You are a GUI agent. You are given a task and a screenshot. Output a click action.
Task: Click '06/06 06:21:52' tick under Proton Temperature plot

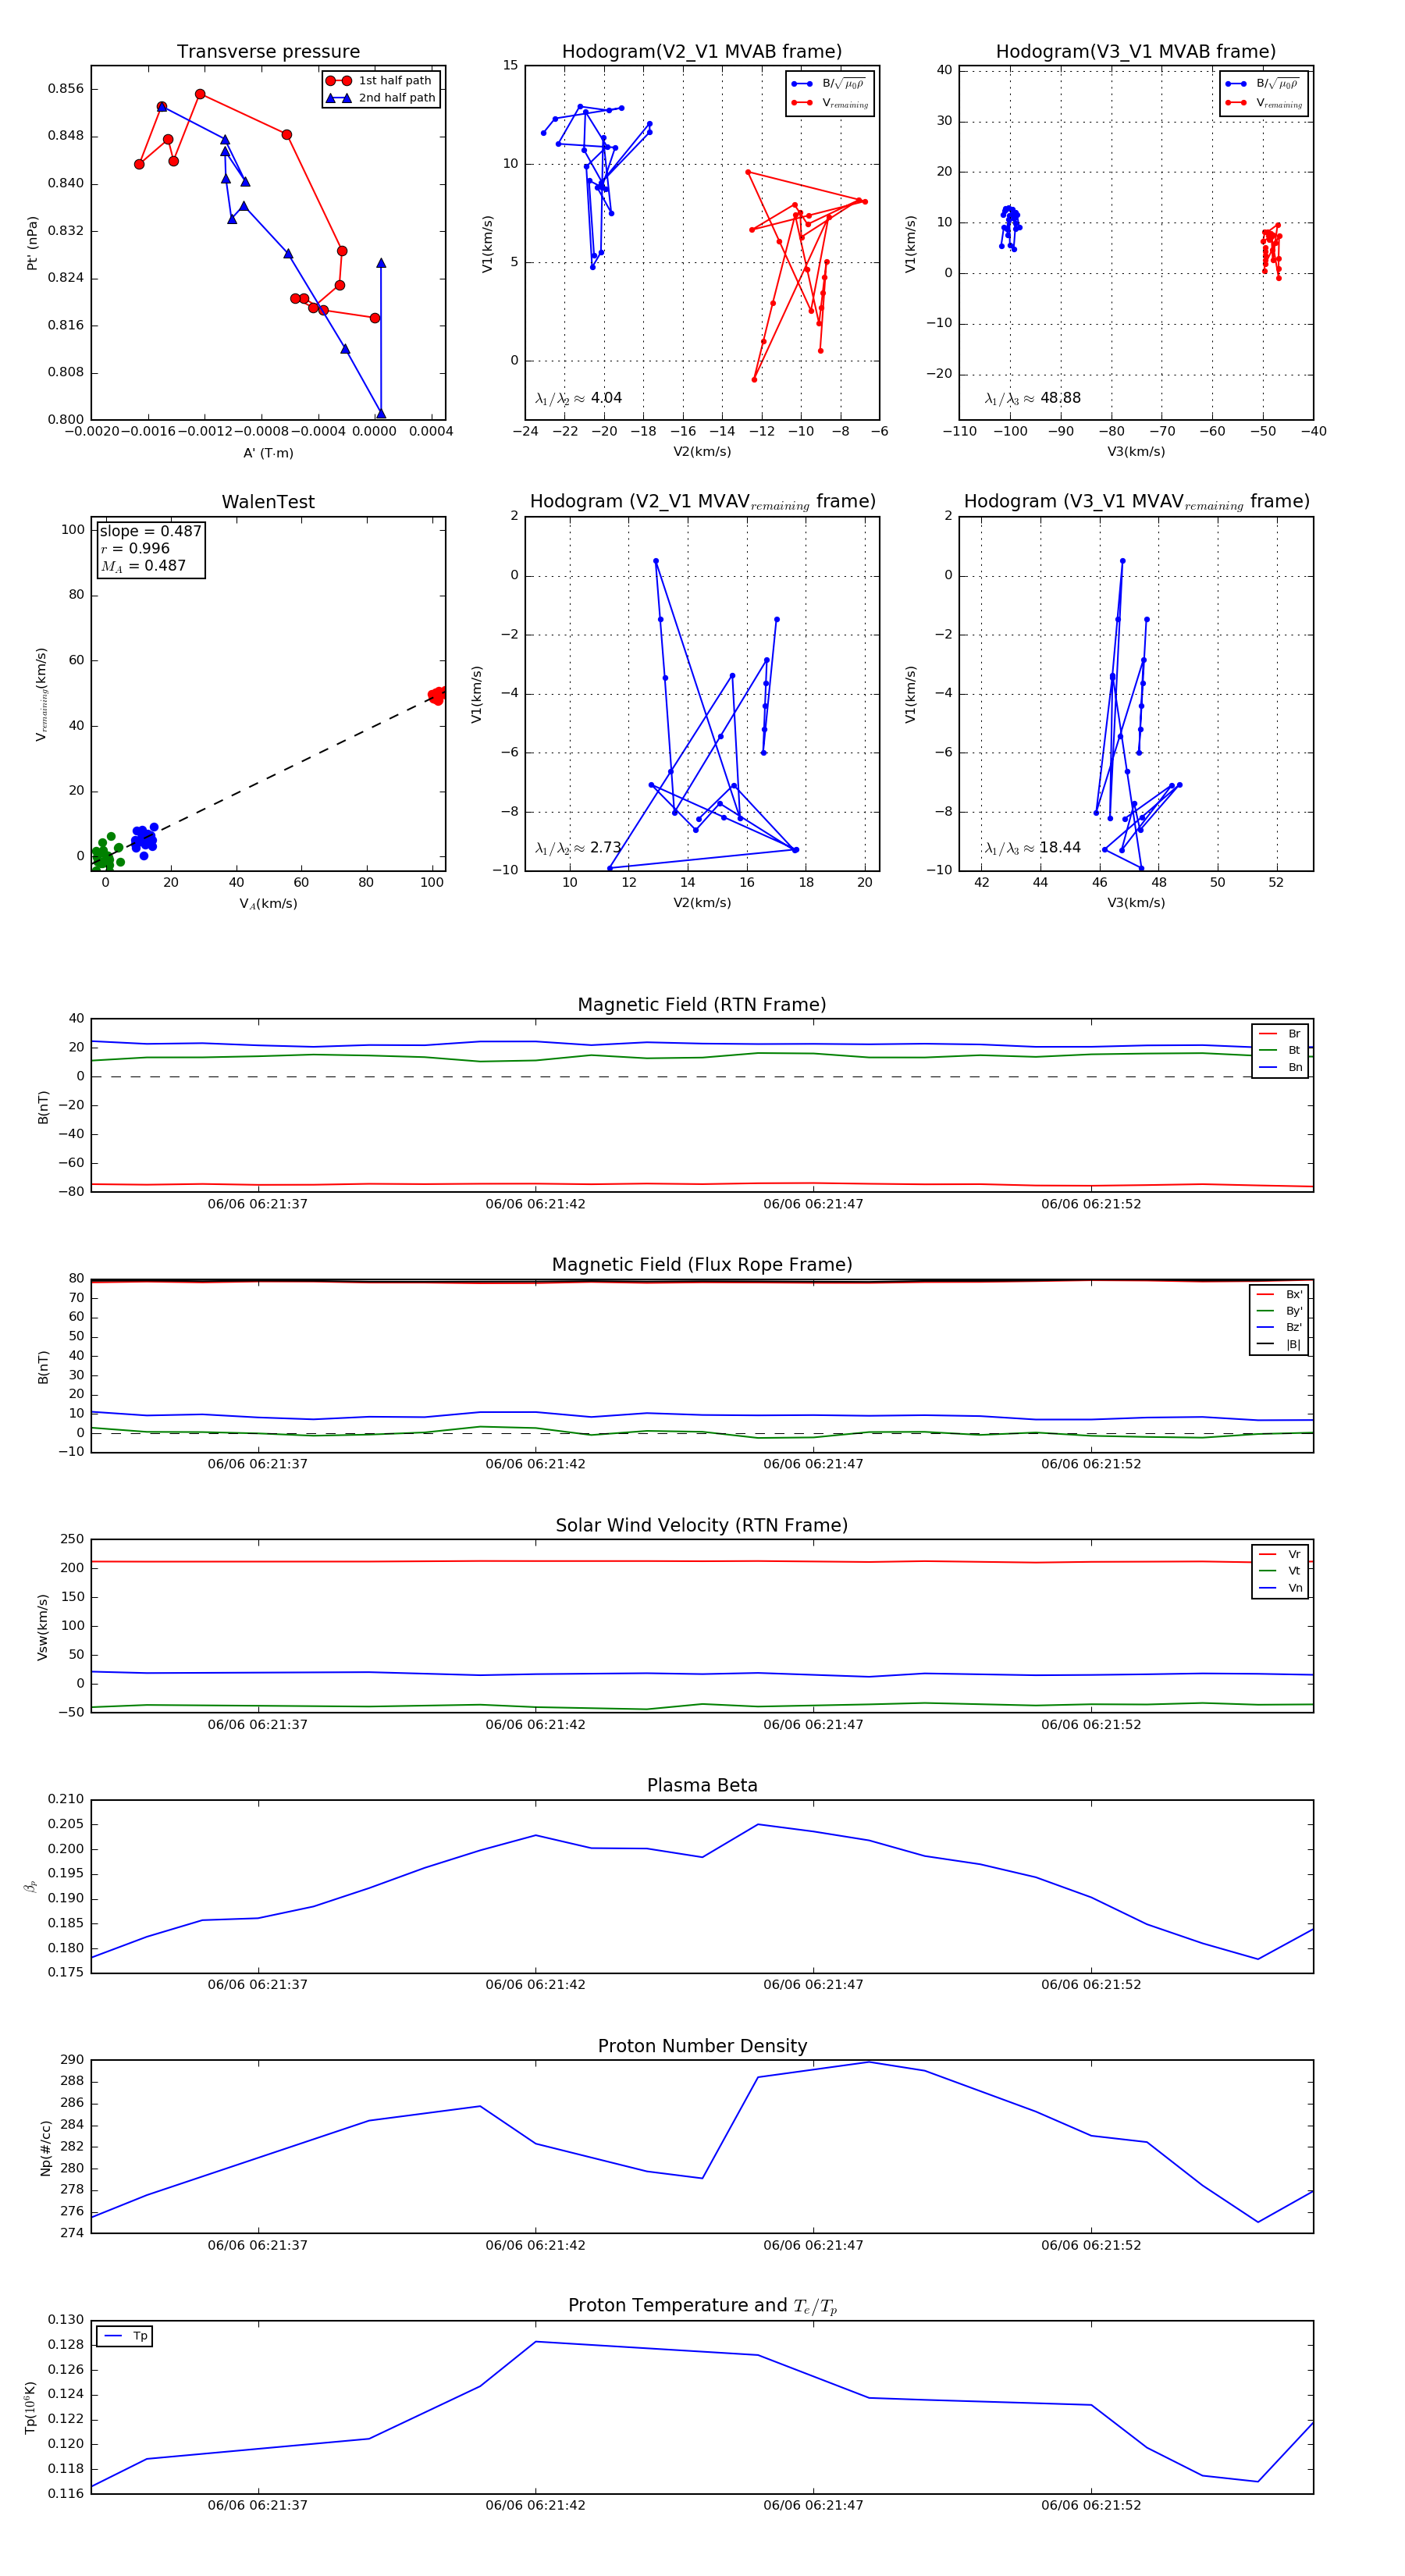coord(1091,2506)
